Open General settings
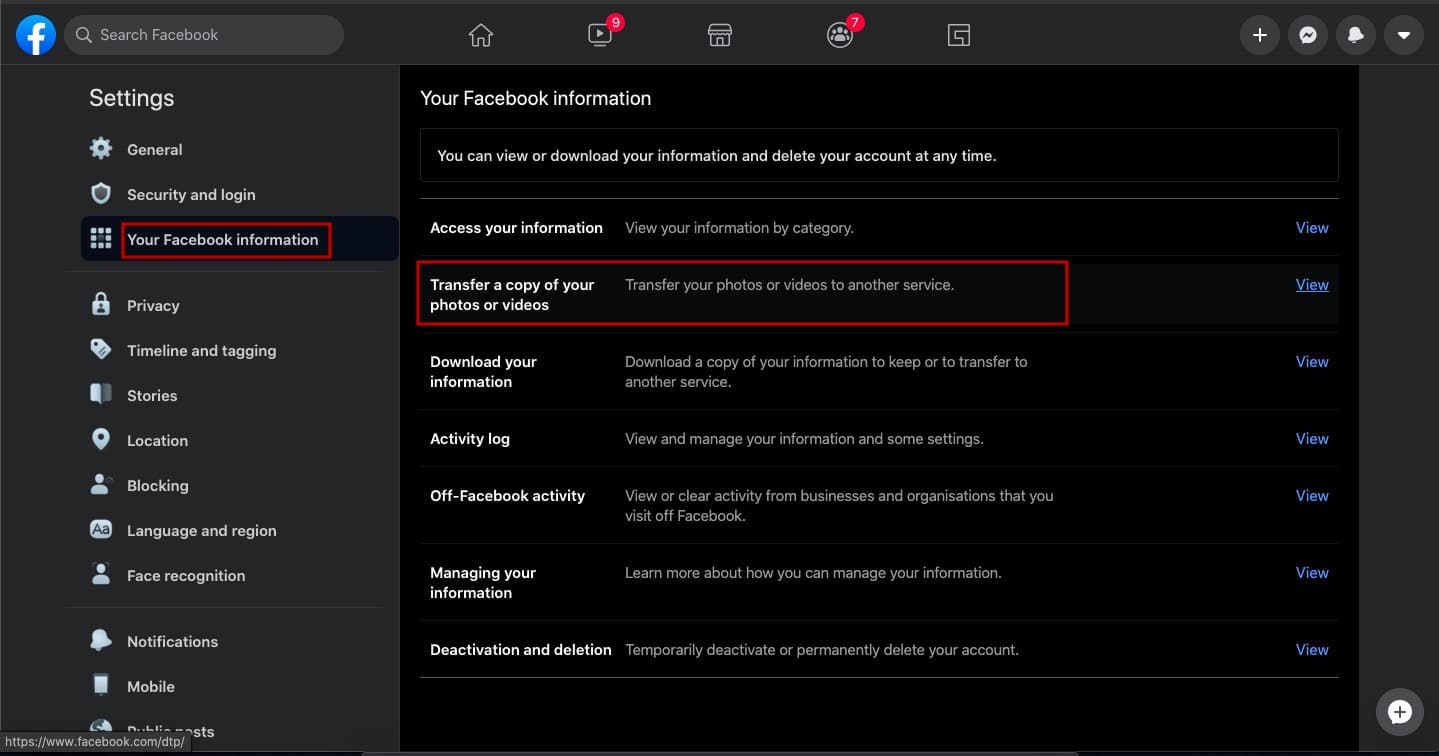The image size is (1439, 756). 155,150
